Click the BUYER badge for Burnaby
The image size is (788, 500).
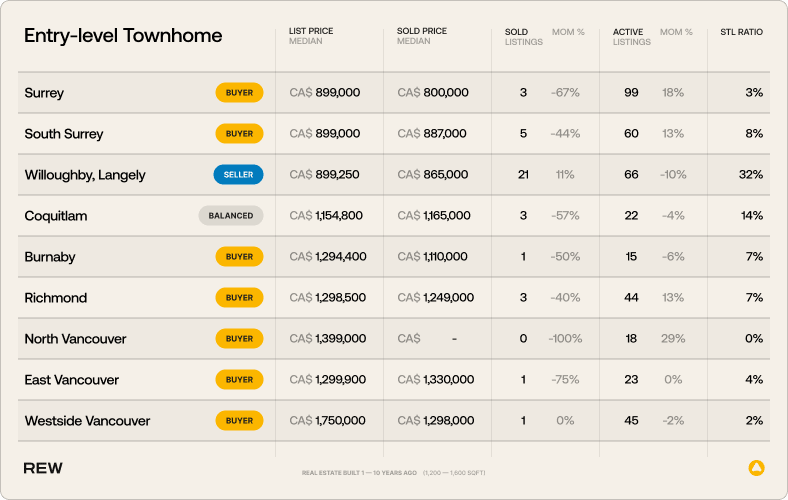[x=239, y=256]
